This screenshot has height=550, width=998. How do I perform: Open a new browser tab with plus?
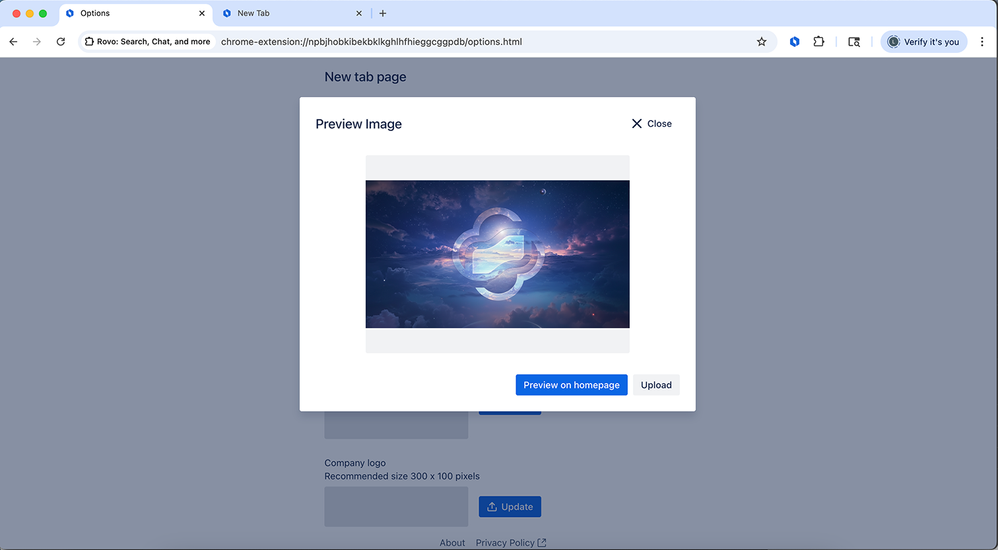(x=383, y=13)
